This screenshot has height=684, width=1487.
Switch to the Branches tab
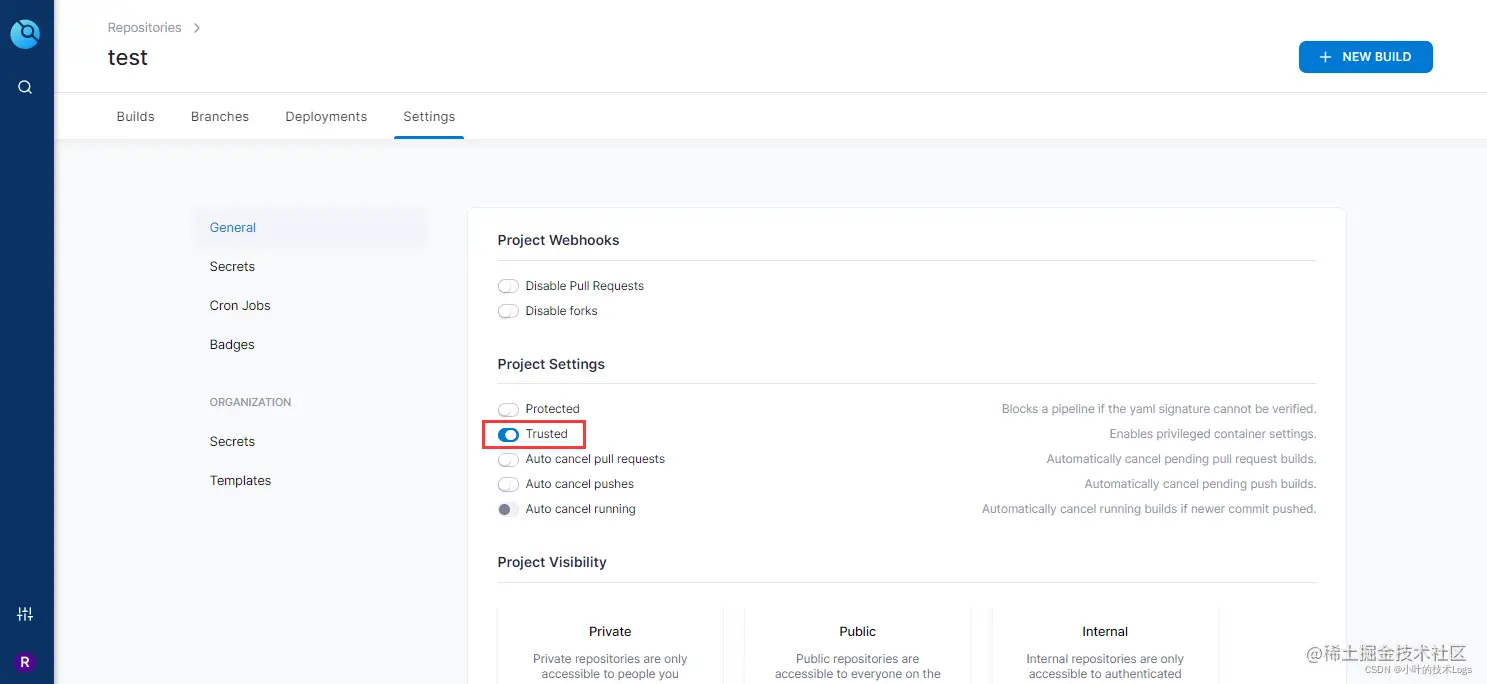point(220,116)
